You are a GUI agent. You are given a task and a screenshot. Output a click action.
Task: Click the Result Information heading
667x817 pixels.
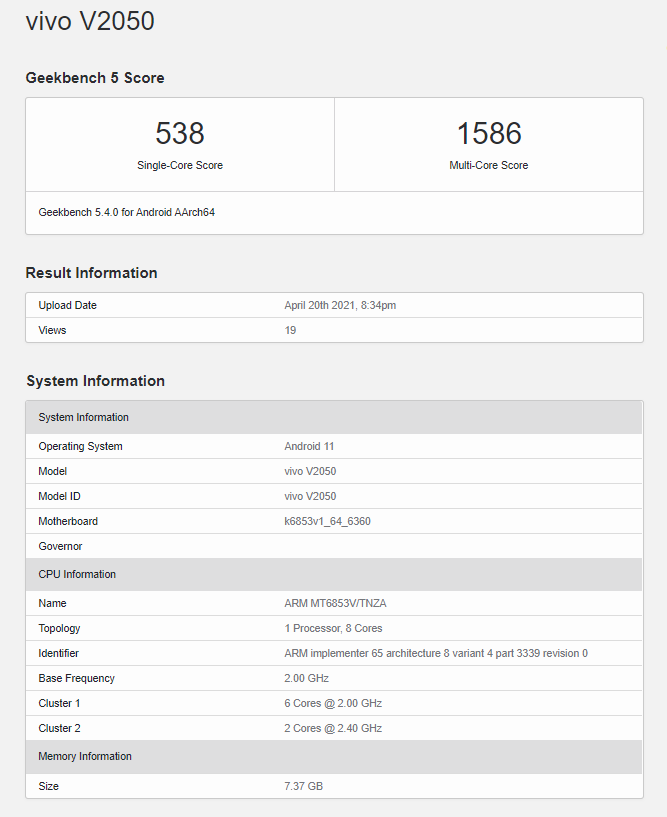tap(91, 273)
